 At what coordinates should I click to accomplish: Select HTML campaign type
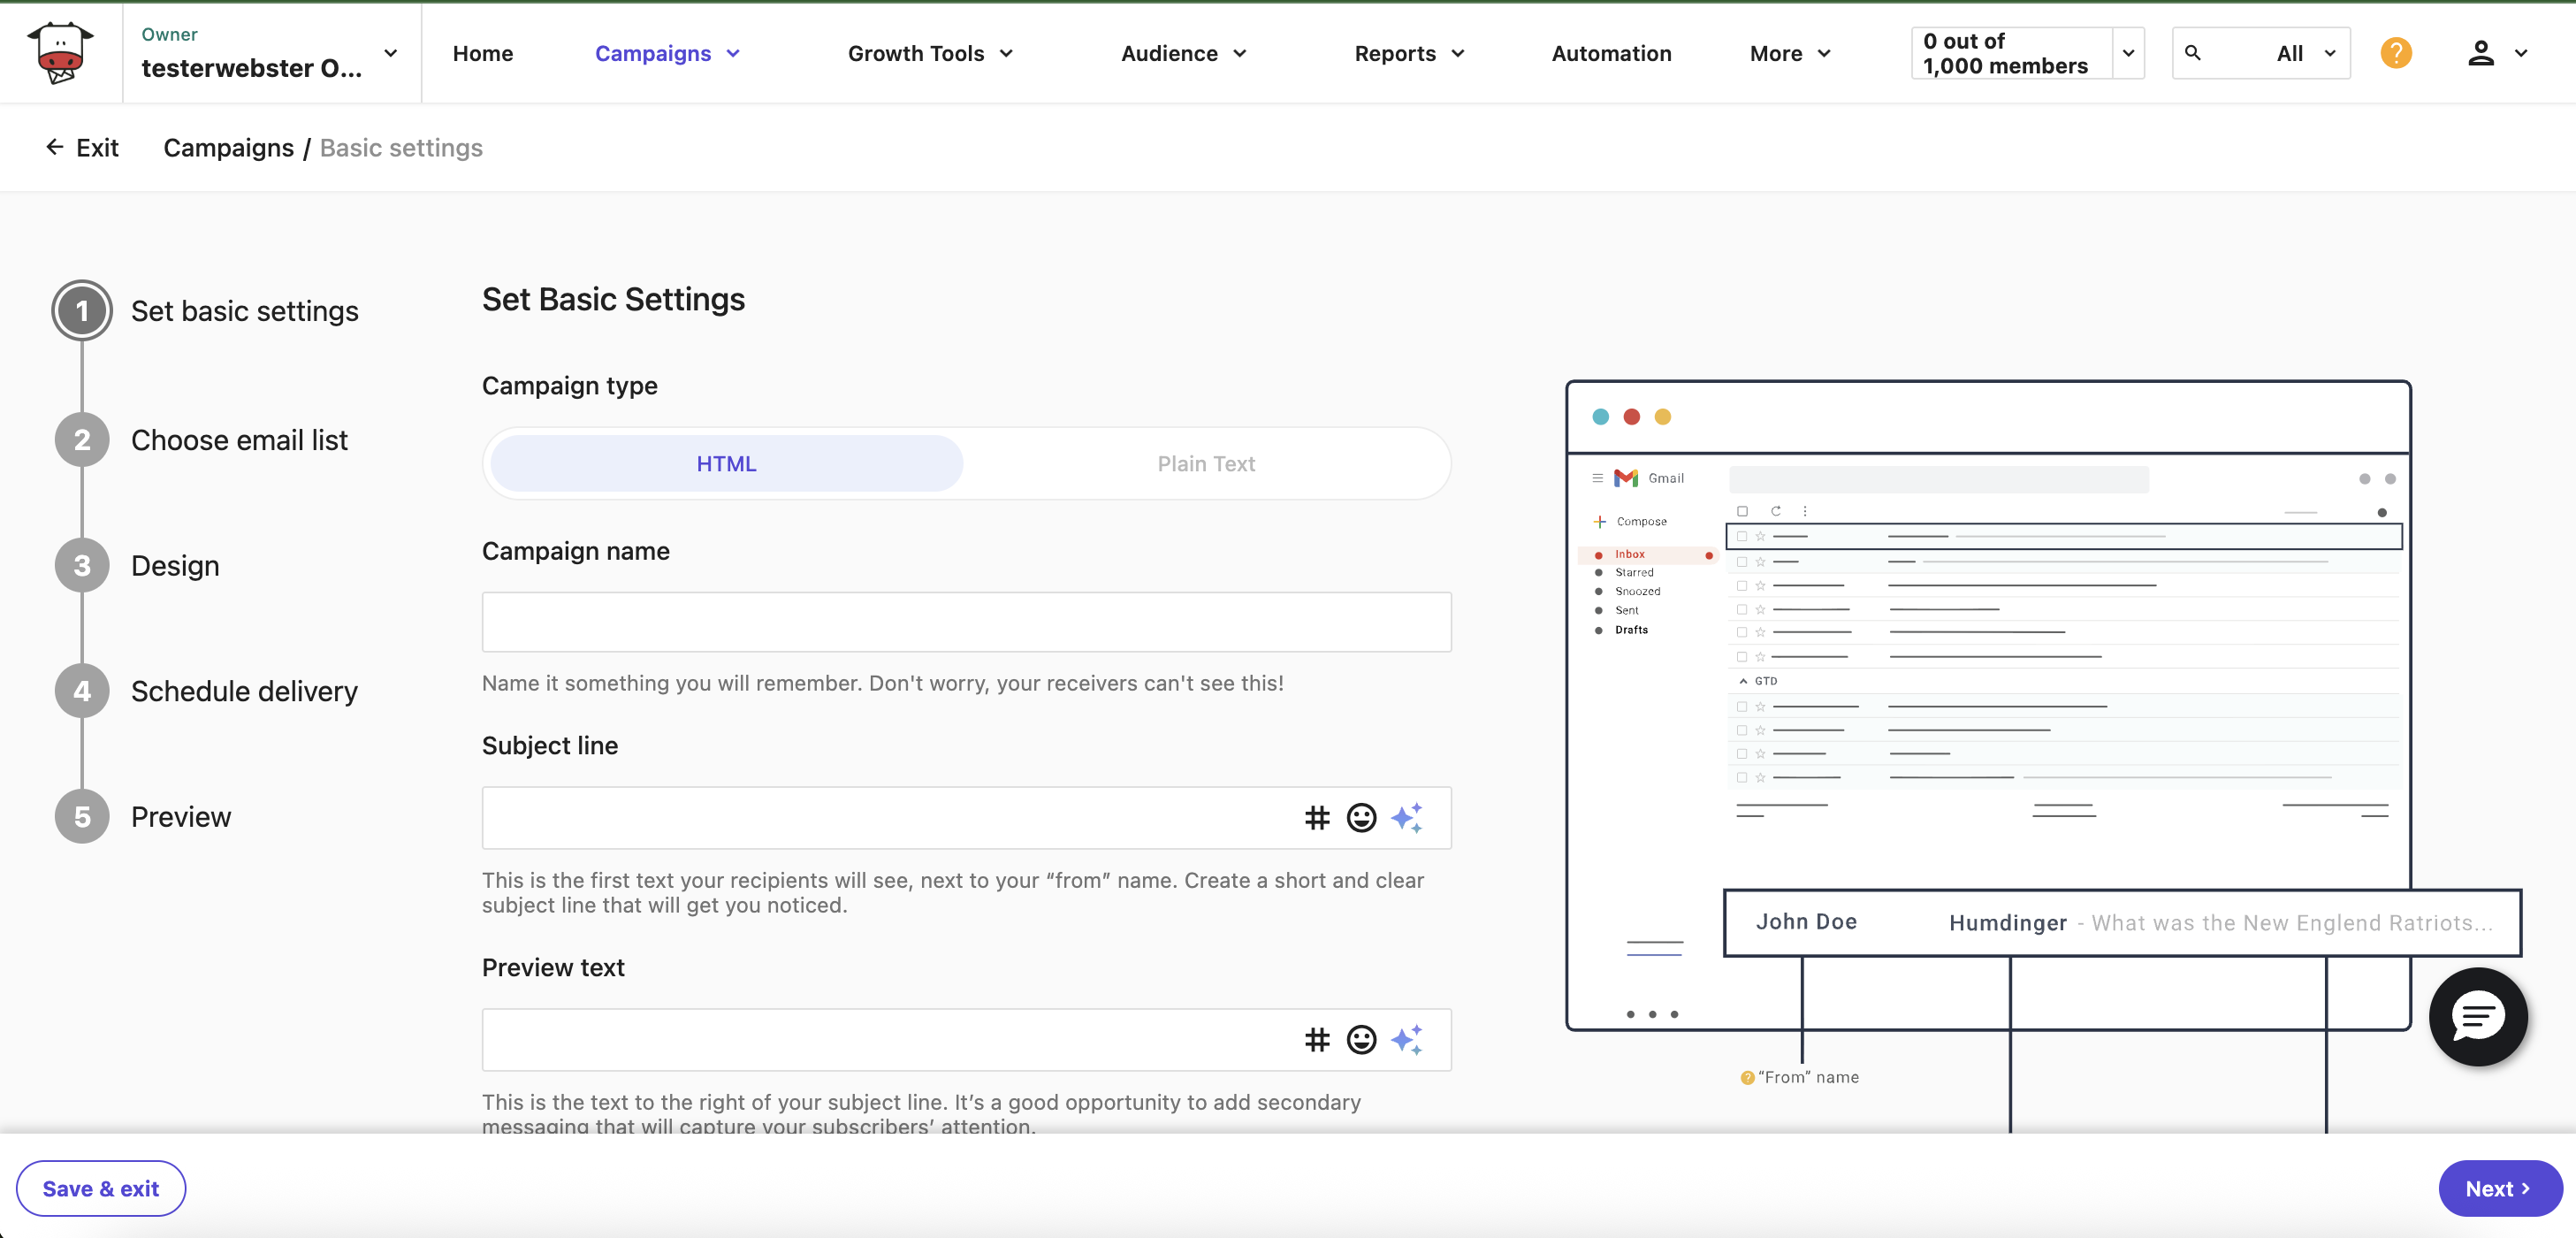[x=725, y=463]
